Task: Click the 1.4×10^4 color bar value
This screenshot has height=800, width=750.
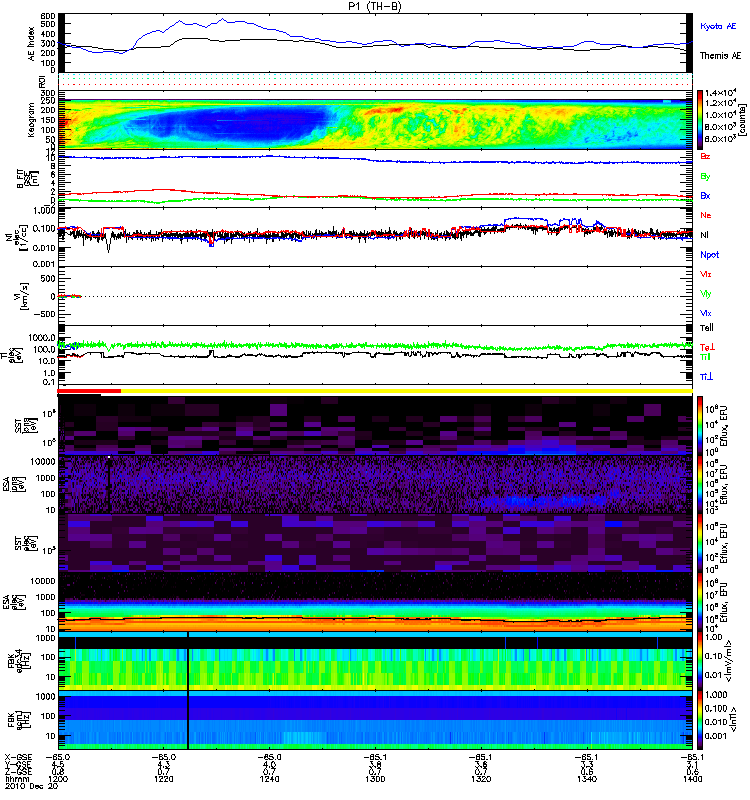Action: pos(720,93)
